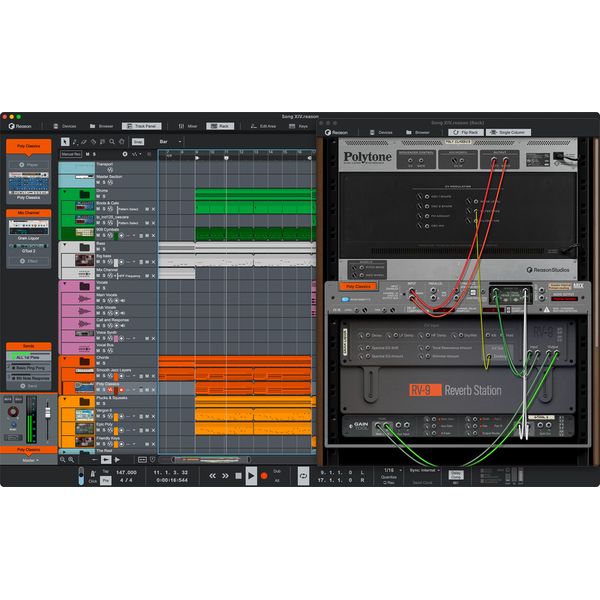Screen dimensions: 600x600
Task: Click the Main Vocals waveform icon
Action: (84, 298)
